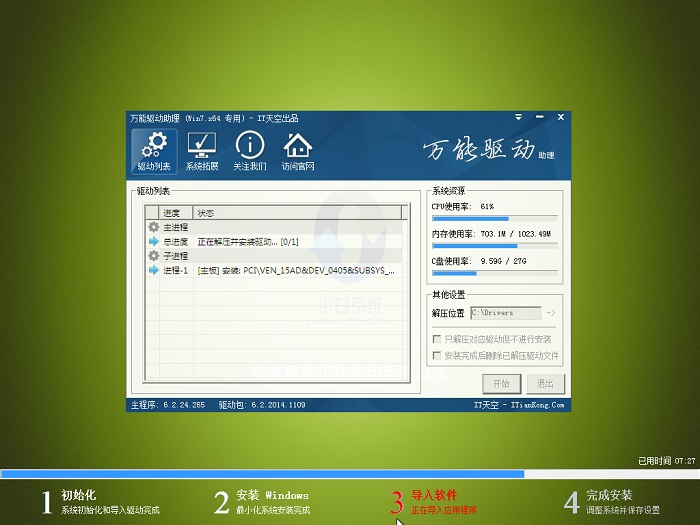Visit the official site via 访问官网
This screenshot has height=525, width=700.
coord(298,151)
